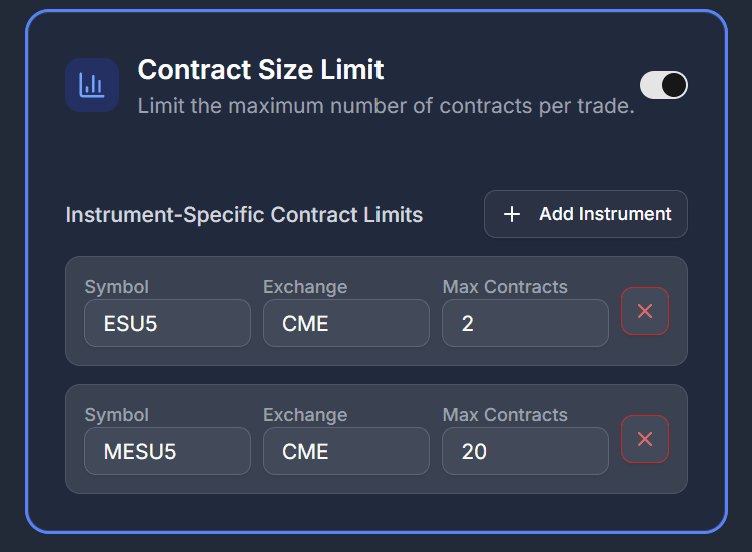The height and width of the screenshot is (552, 752).
Task: Focus the ESU5 symbol field
Action: [x=167, y=323]
